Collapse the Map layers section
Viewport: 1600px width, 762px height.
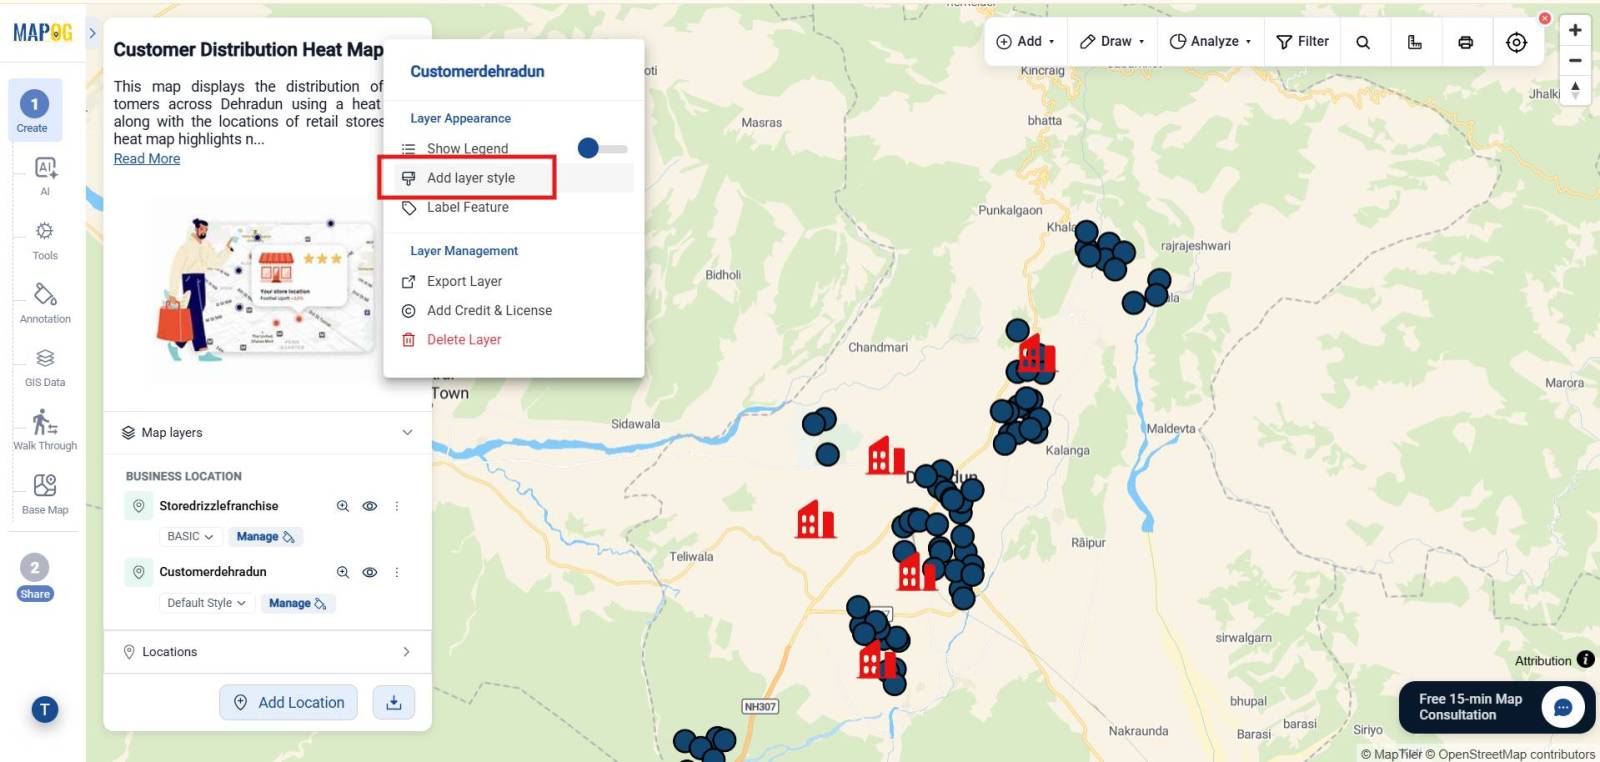407,432
